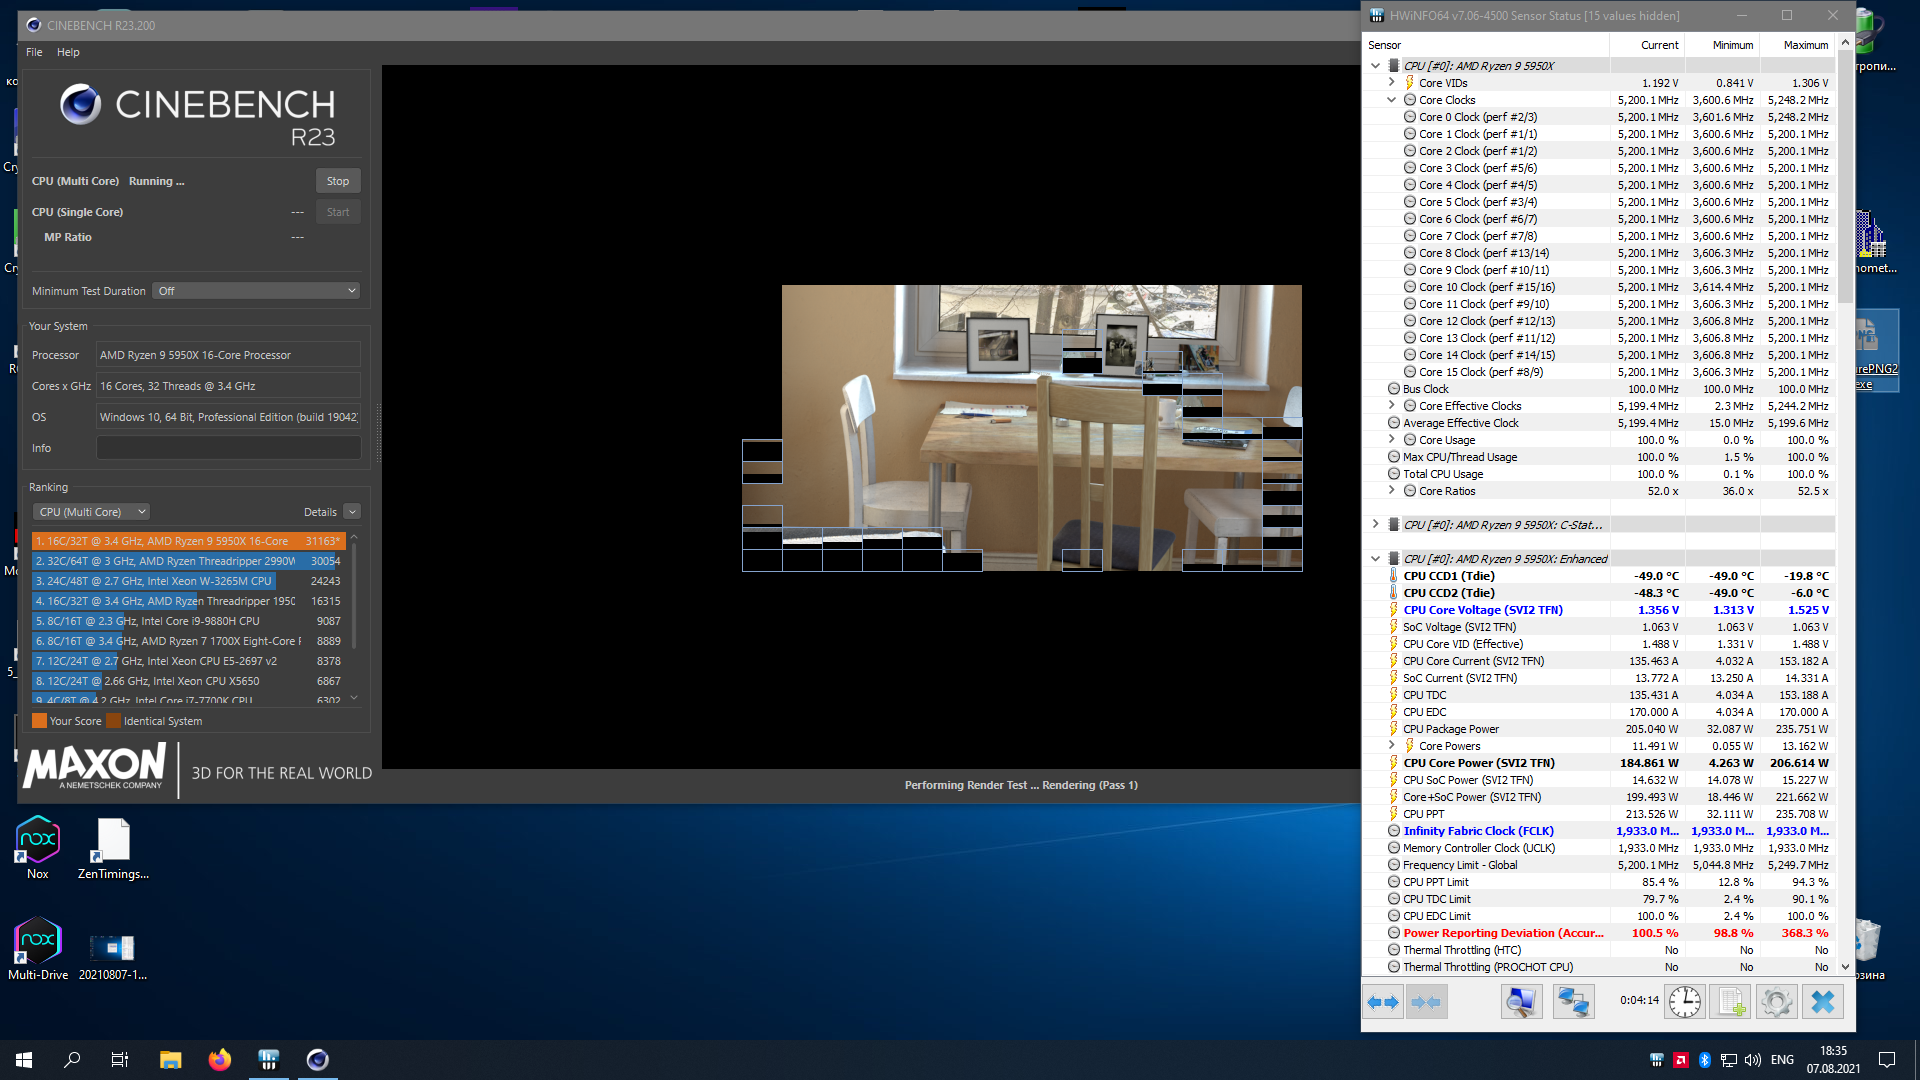Open the Minimum Test Duration dropdown
The image size is (1920, 1080).
[x=256, y=291]
